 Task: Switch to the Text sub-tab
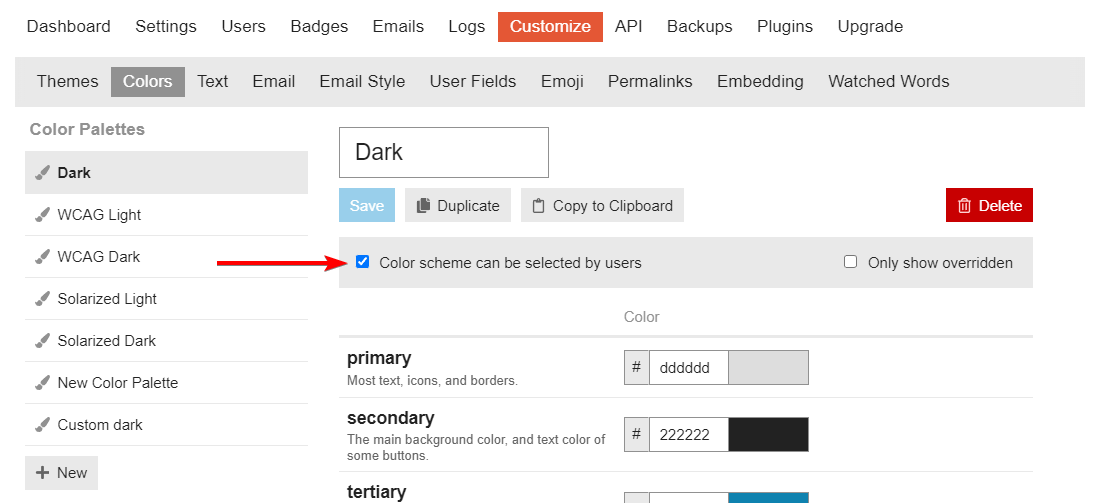click(213, 82)
